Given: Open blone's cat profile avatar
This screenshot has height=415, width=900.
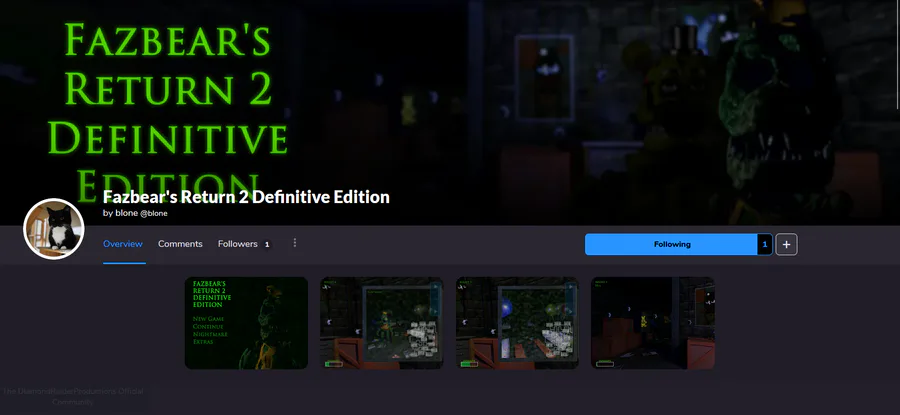Looking at the screenshot, I should [x=54, y=229].
